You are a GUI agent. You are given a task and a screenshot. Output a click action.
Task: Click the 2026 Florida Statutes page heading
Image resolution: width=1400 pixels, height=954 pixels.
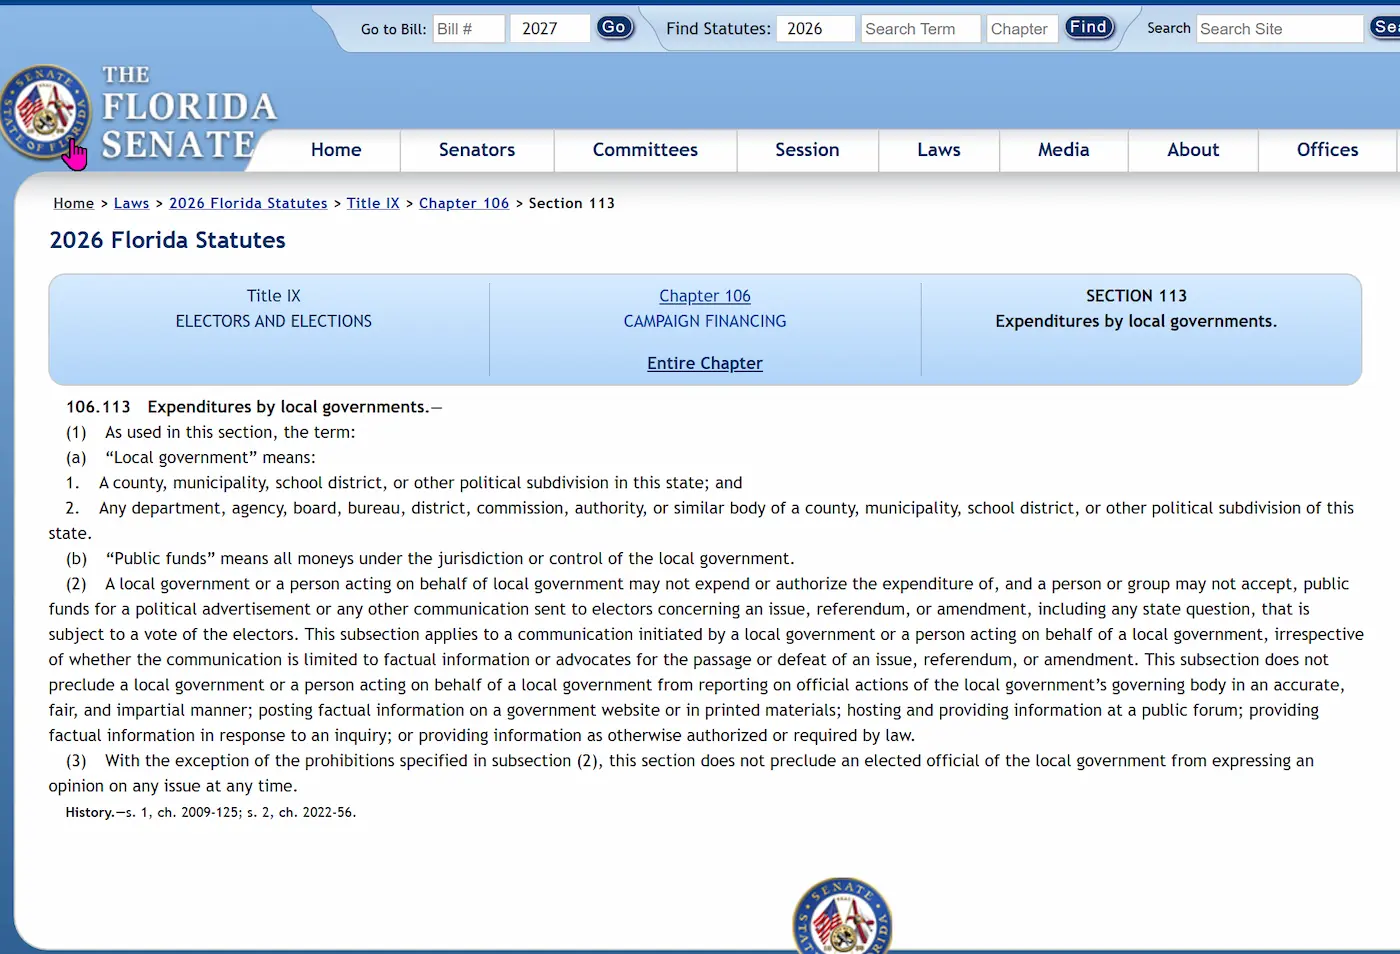[168, 240]
